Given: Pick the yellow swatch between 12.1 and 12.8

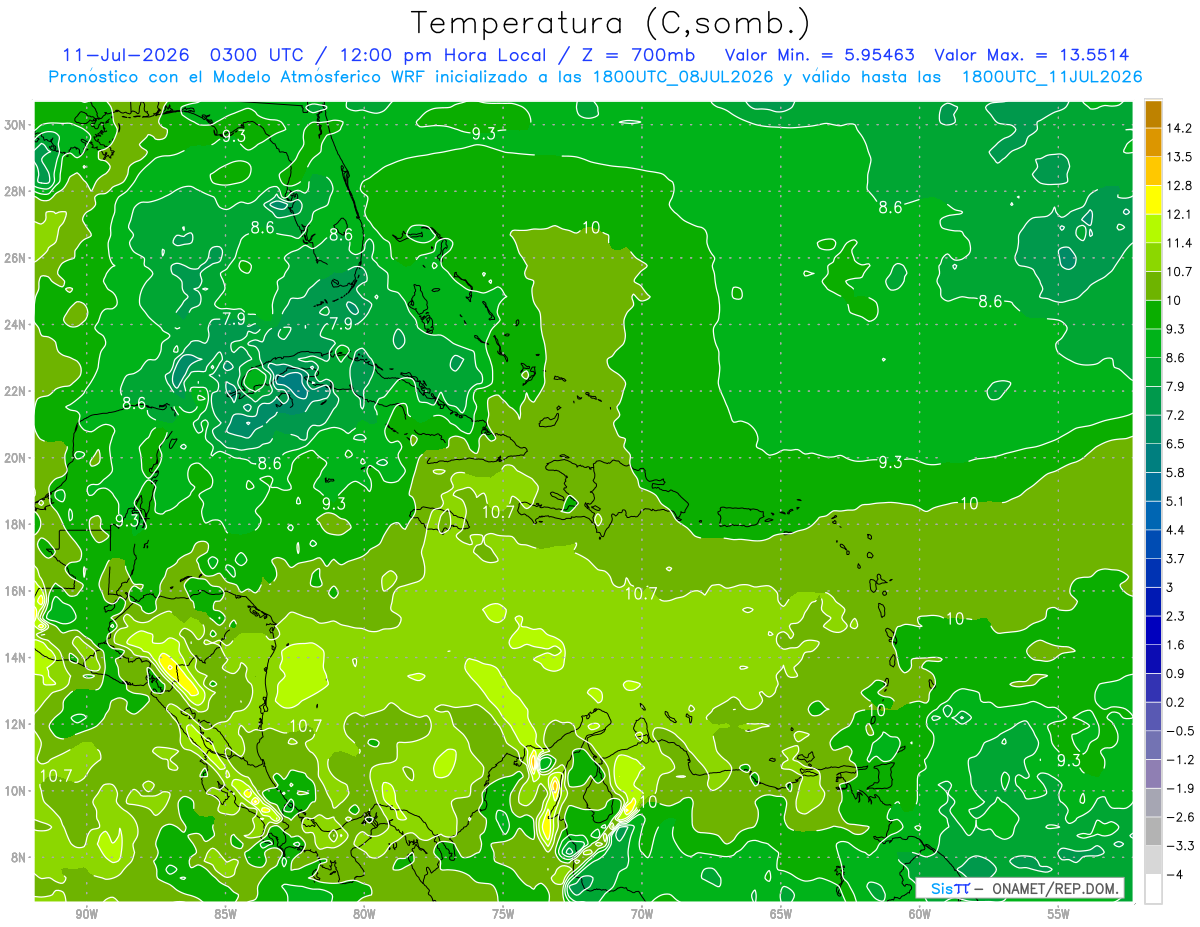Looking at the screenshot, I should 1152,200.
